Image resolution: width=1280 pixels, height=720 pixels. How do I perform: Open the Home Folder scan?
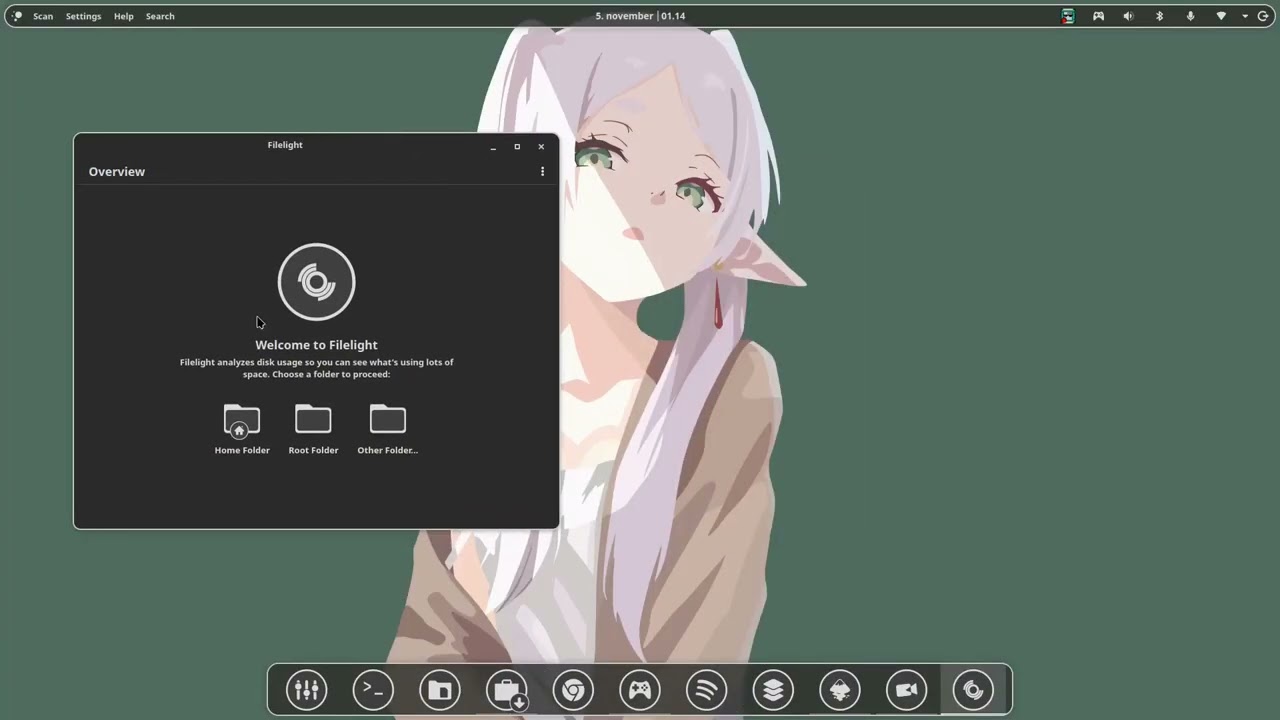(242, 430)
